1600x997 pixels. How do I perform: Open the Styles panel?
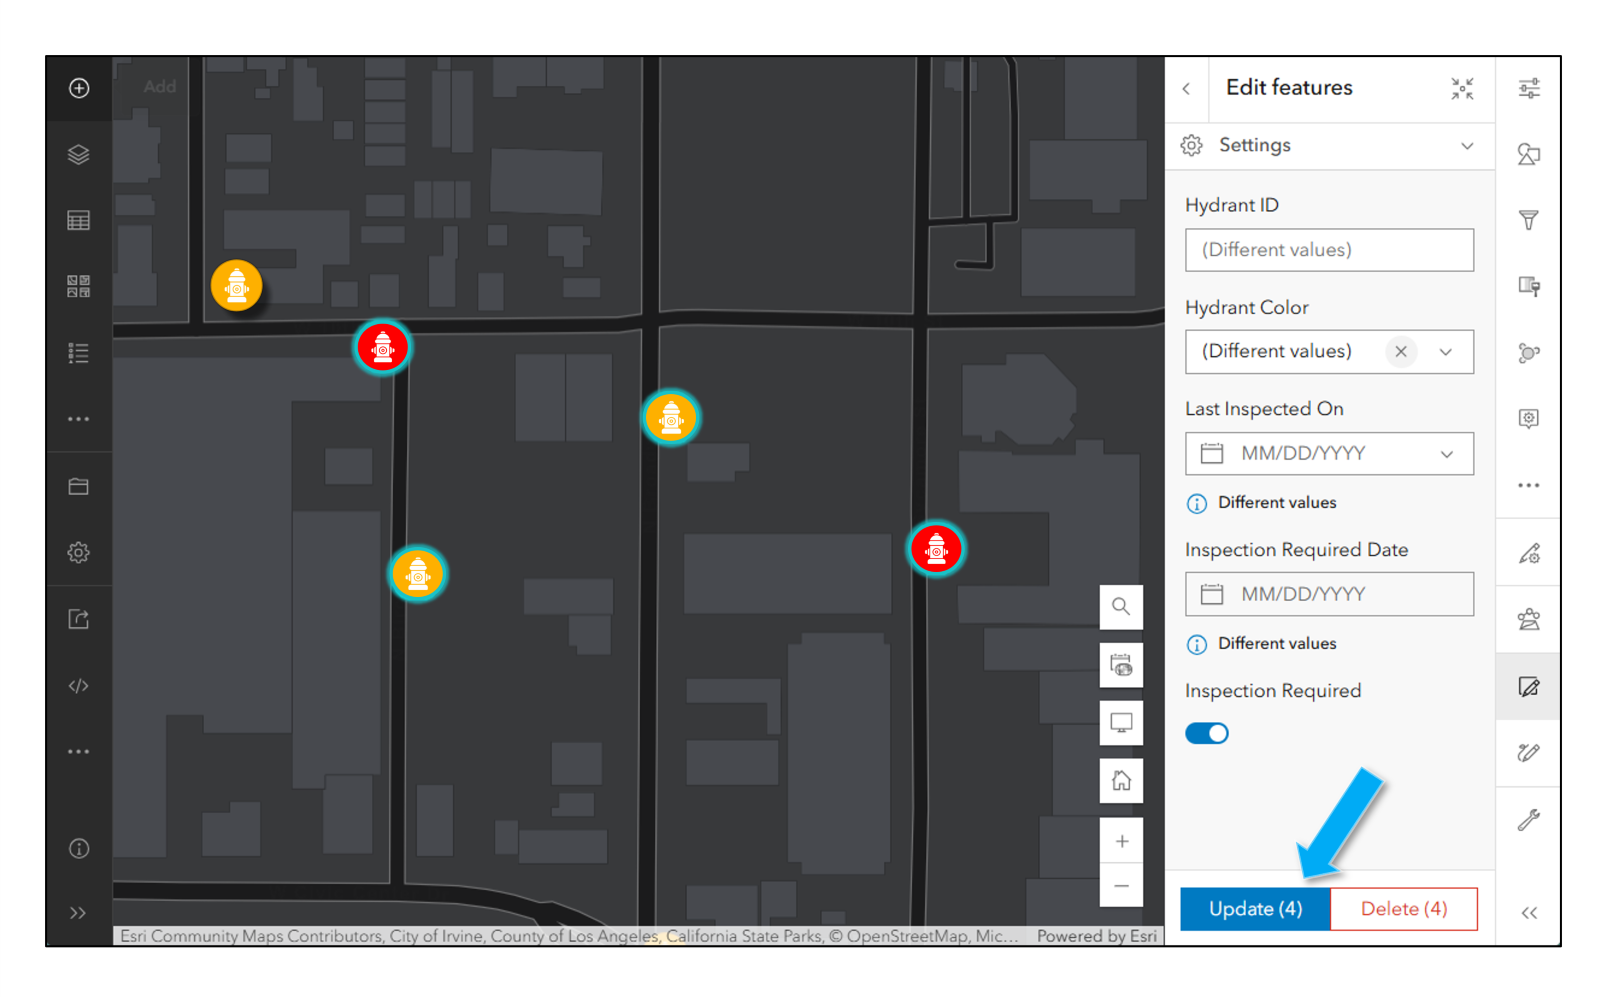click(x=1528, y=155)
